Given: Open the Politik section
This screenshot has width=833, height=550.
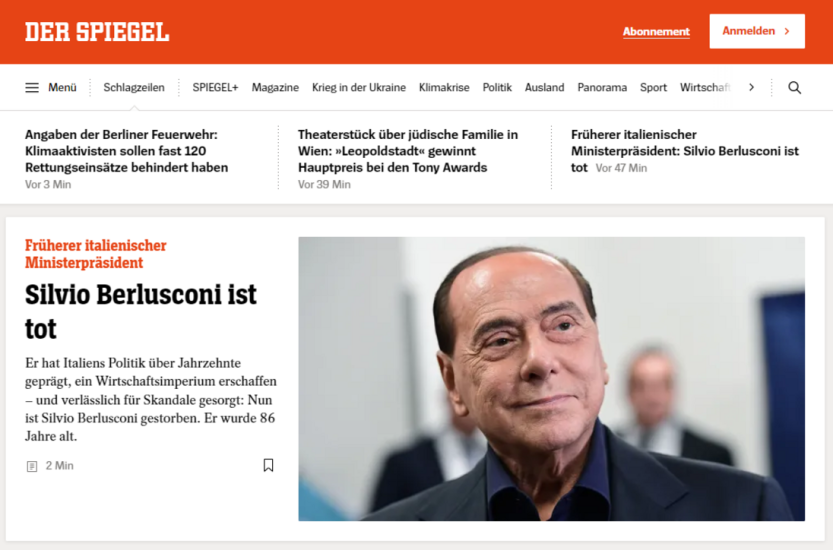Looking at the screenshot, I should 497,88.
